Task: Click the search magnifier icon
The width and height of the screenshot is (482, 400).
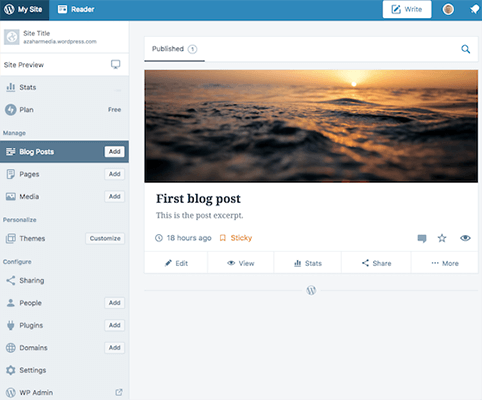Action: pos(465,49)
